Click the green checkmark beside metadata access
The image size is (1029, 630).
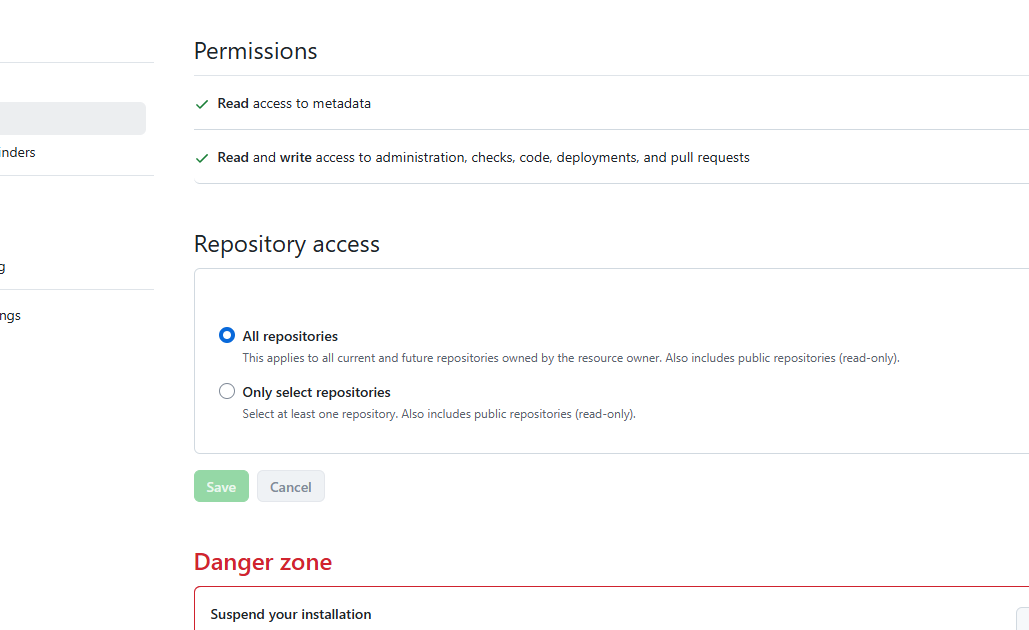coord(202,104)
